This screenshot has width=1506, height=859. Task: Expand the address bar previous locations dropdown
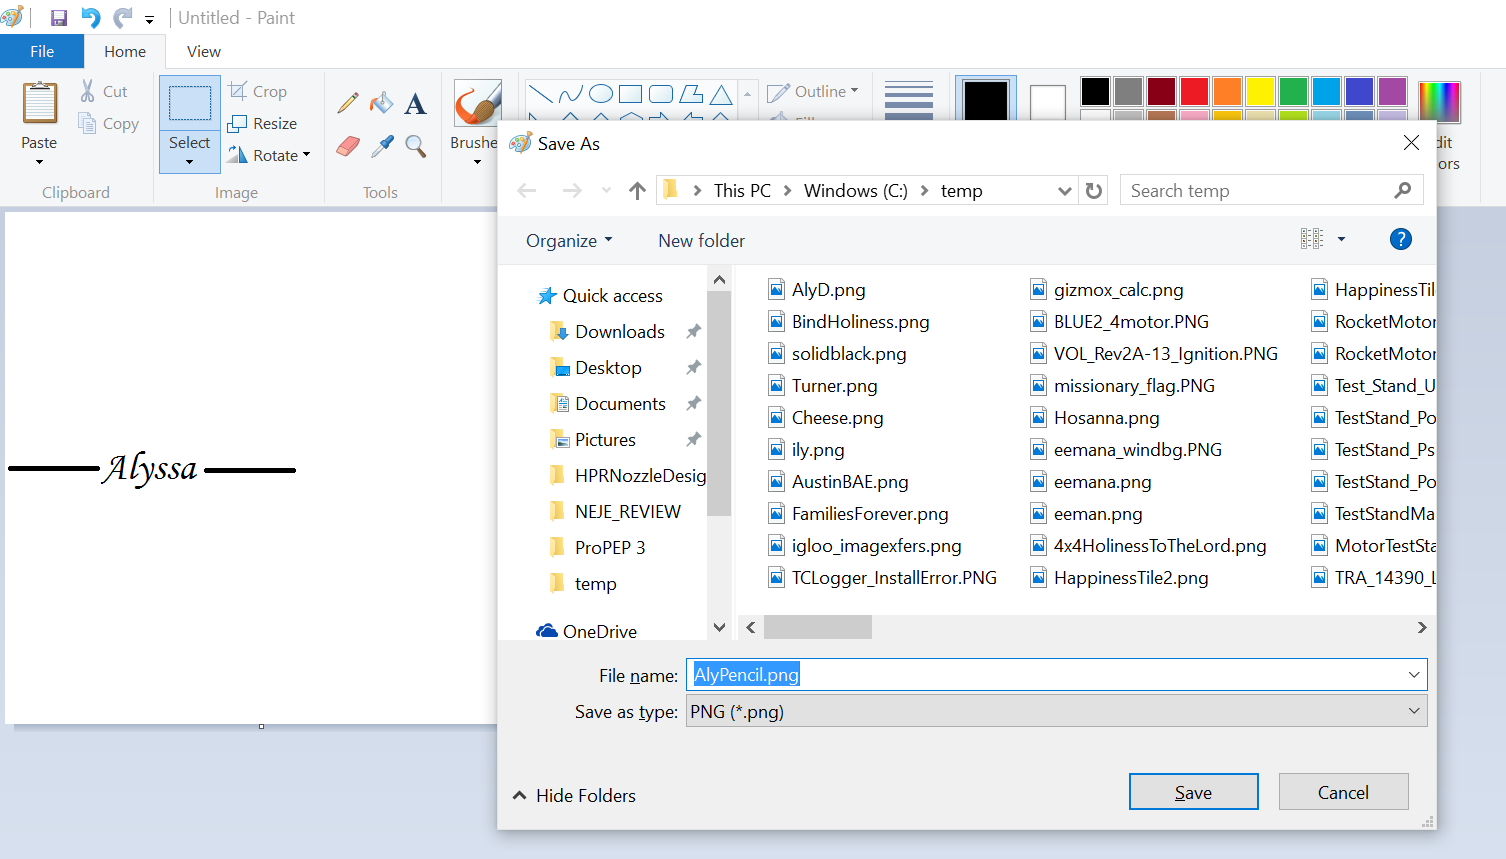(x=1064, y=190)
